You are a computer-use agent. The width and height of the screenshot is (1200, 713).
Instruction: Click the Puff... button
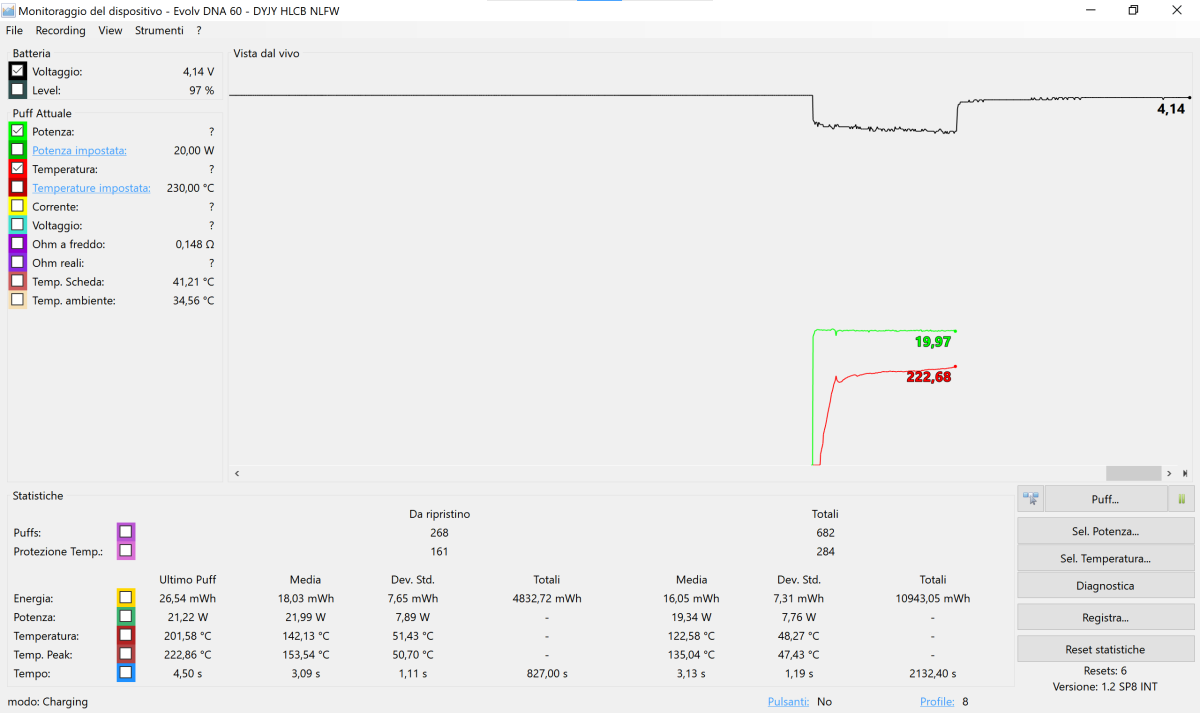point(1105,498)
